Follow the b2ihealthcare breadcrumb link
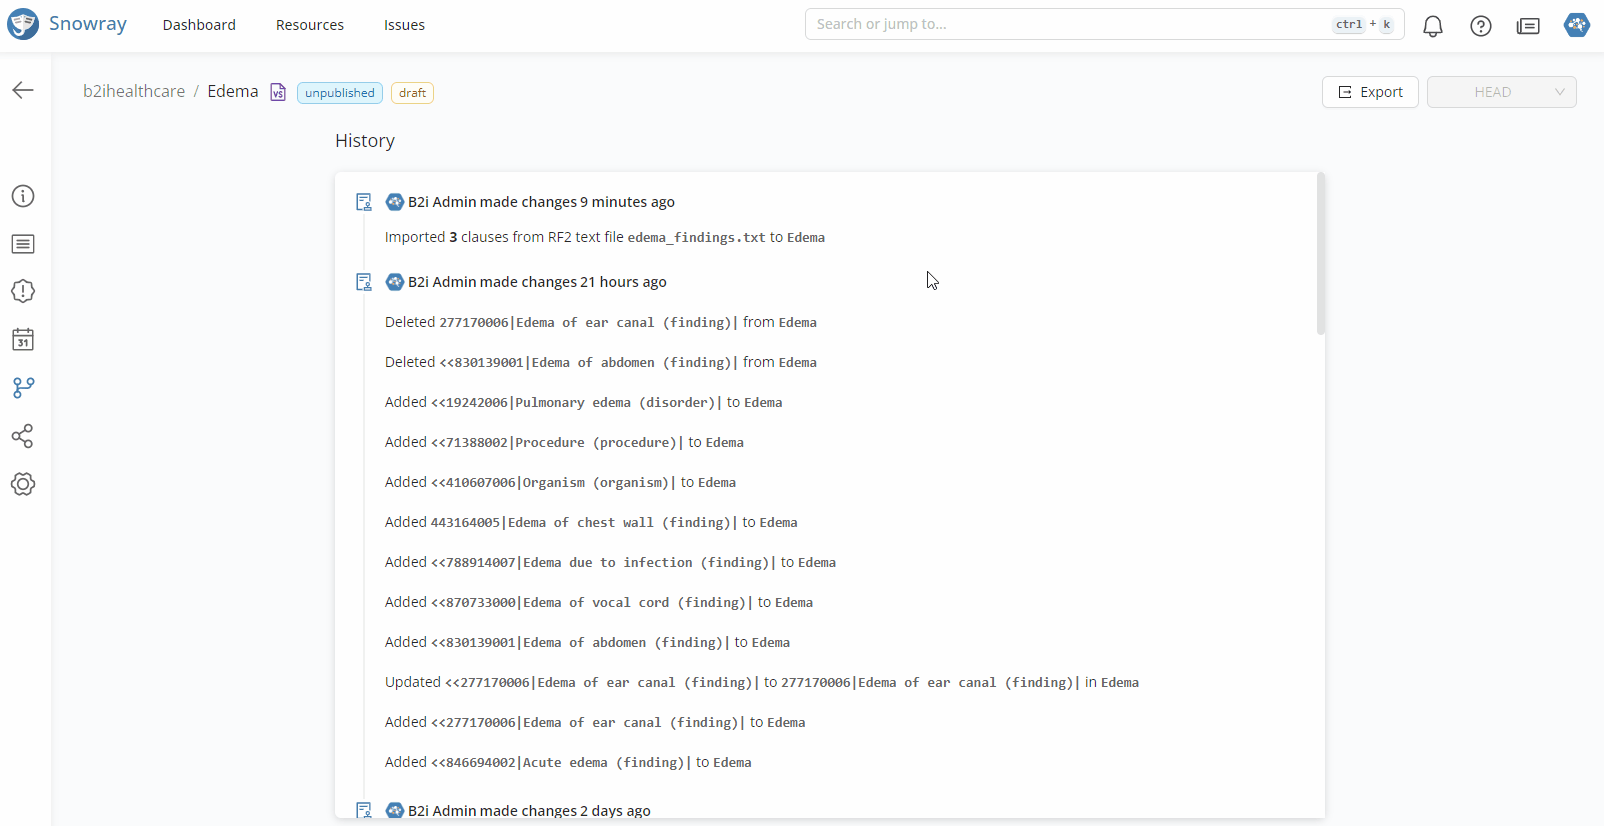The height and width of the screenshot is (826, 1604). (134, 91)
